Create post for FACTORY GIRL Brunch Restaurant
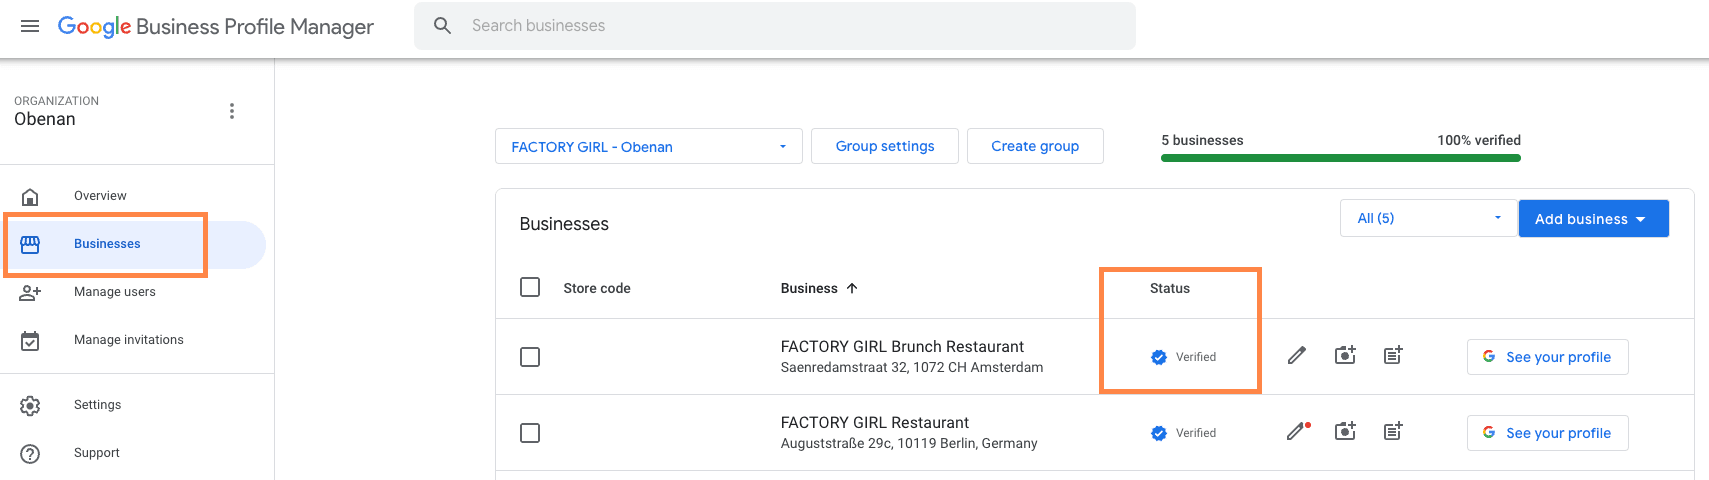1709x480 pixels. (x=1392, y=356)
